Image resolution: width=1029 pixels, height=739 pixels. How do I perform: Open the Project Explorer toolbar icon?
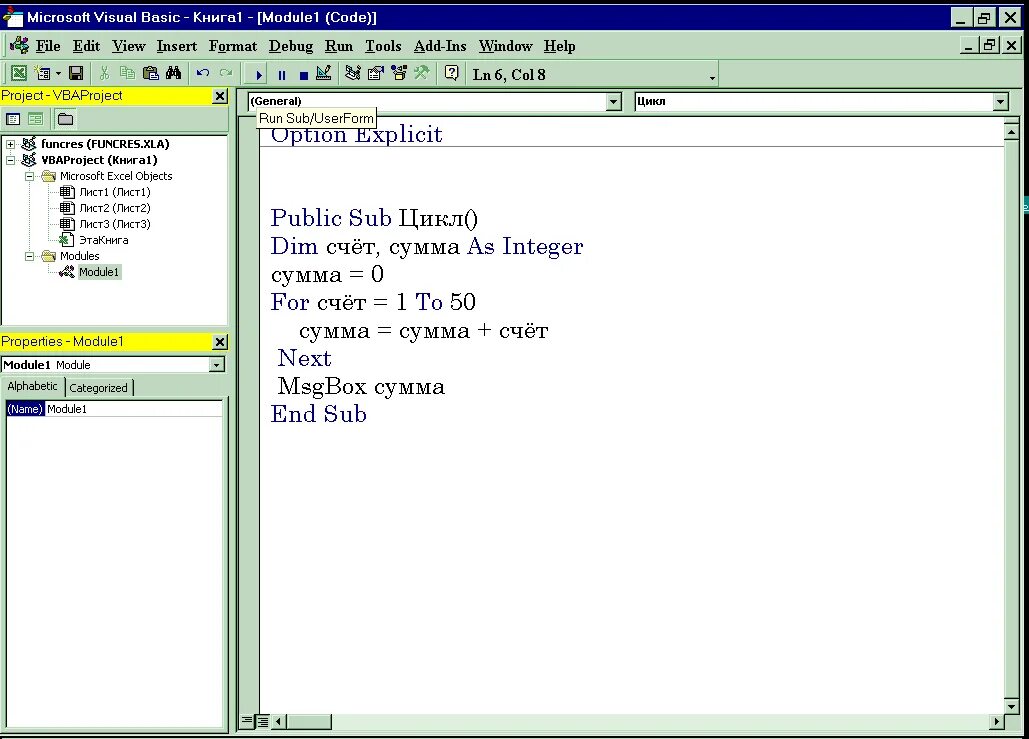(353, 74)
